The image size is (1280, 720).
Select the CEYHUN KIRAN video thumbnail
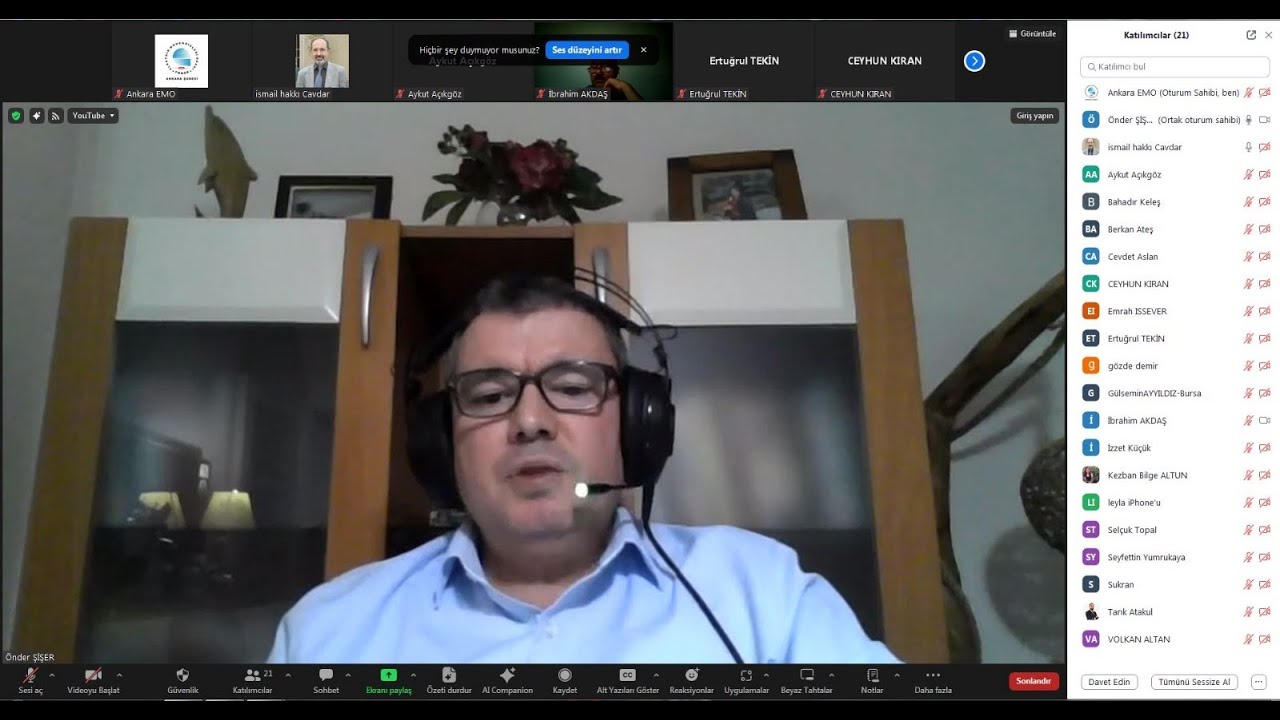pyautogui.click(x=885, y=61)
